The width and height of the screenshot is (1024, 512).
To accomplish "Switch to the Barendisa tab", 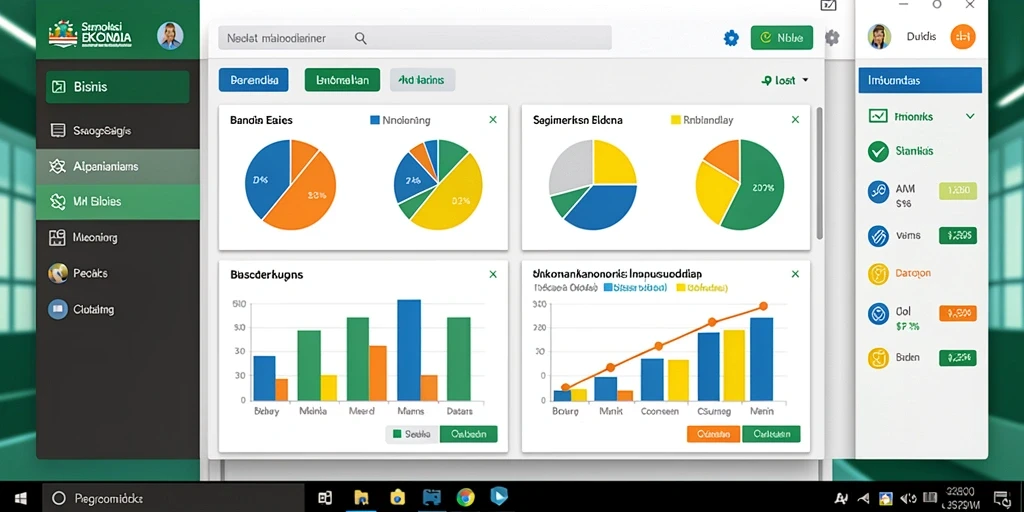I will click(253, 80).
